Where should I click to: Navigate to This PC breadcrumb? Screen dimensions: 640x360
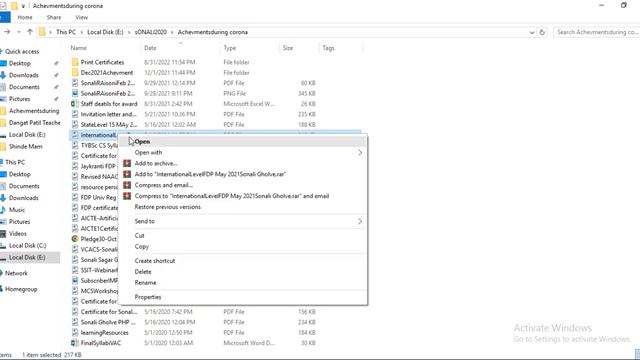[x=66, y=32]
